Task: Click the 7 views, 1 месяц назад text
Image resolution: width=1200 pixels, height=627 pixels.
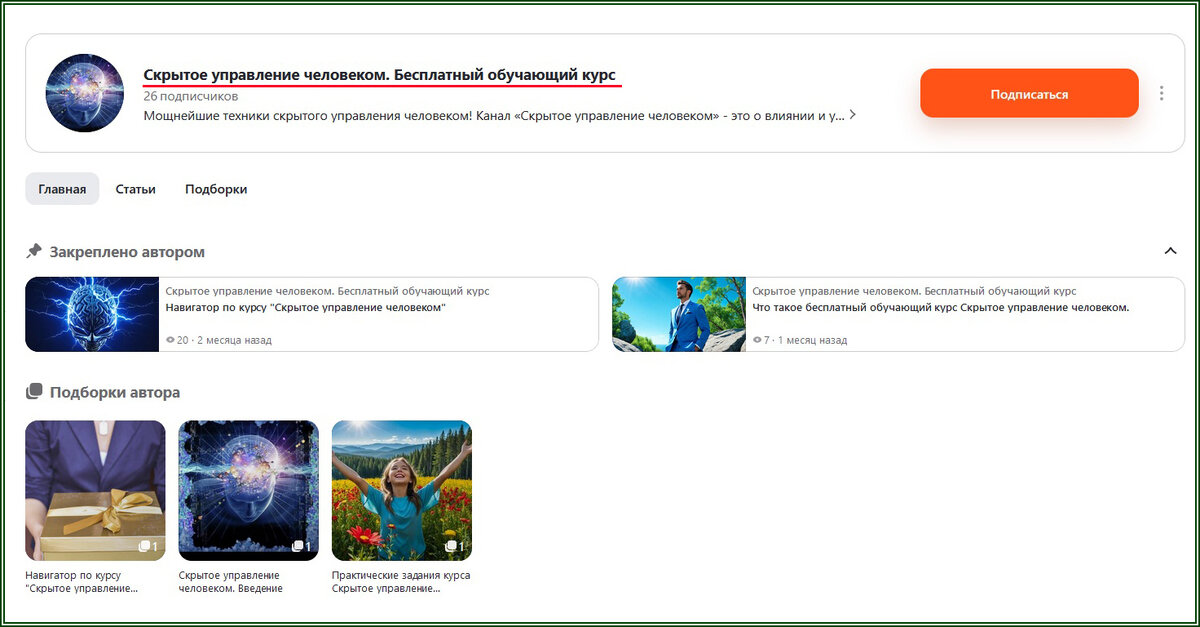Action: [799, 340]
